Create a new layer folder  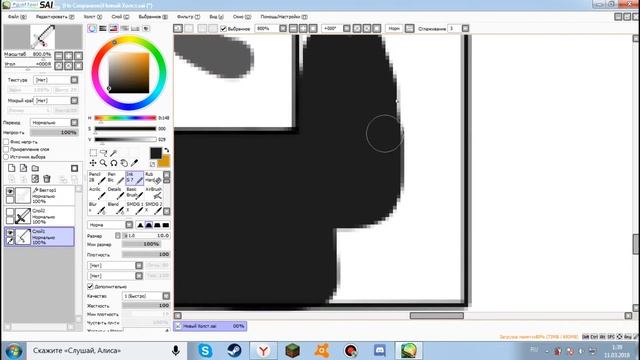click(x=36, y=168)
